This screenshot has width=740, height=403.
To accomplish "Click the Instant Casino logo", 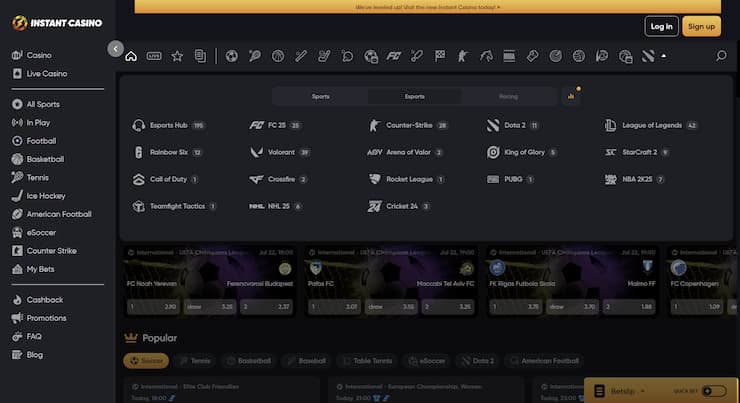I will pyautogui.click(x=57, y=23).
